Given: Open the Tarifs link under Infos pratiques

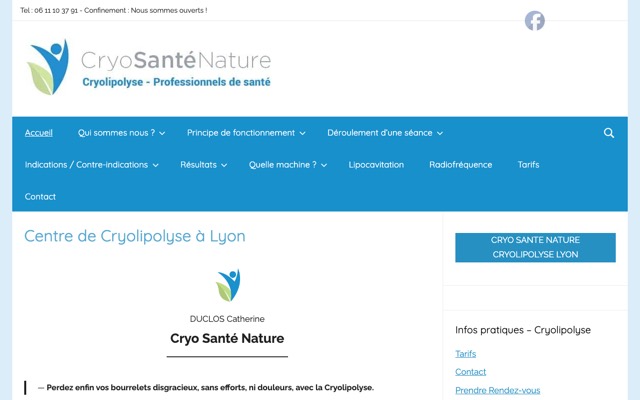Looking at the screenshot, I should pyautogui.click(x=466, y=354).
